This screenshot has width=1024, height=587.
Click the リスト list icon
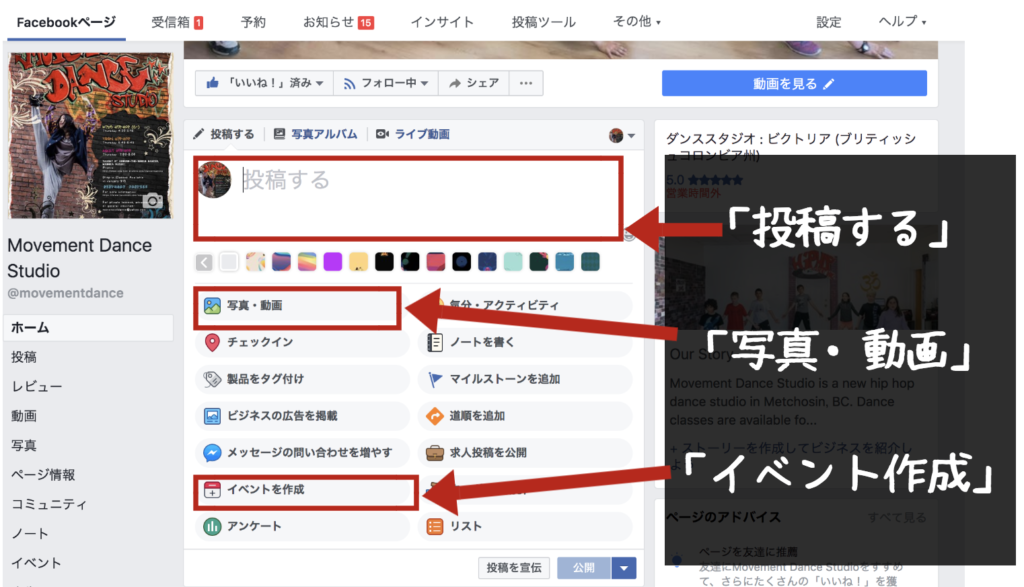click(x=435, y=526)
